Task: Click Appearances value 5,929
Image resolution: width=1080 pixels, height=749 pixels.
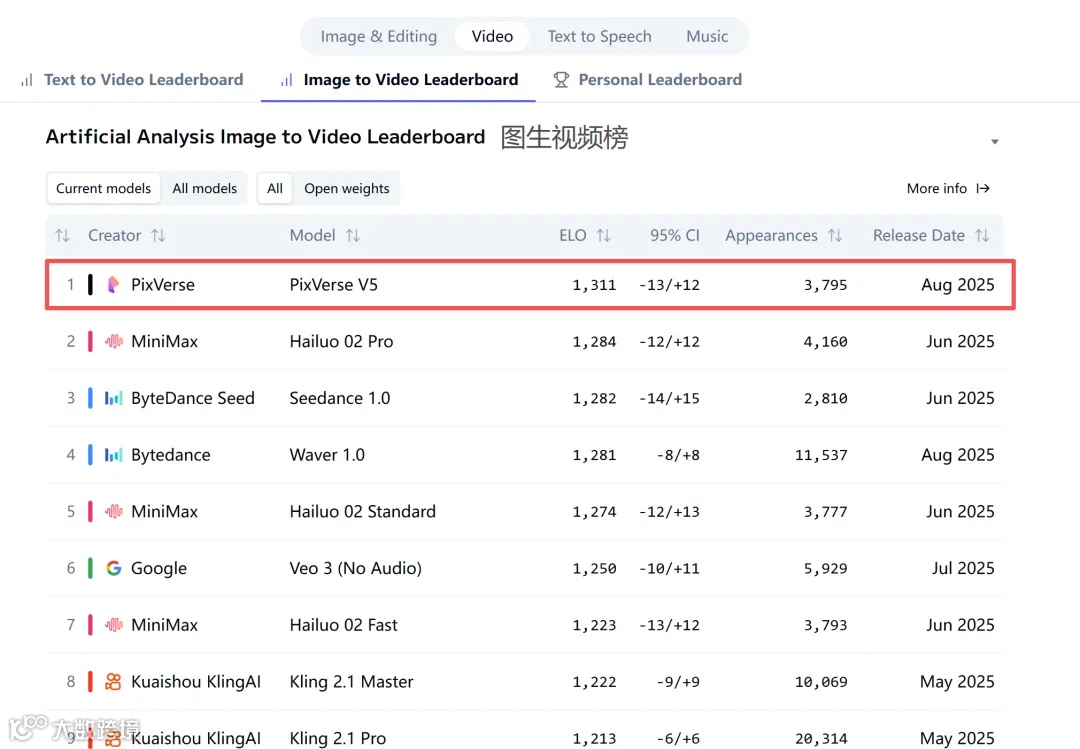Action: 825,568
